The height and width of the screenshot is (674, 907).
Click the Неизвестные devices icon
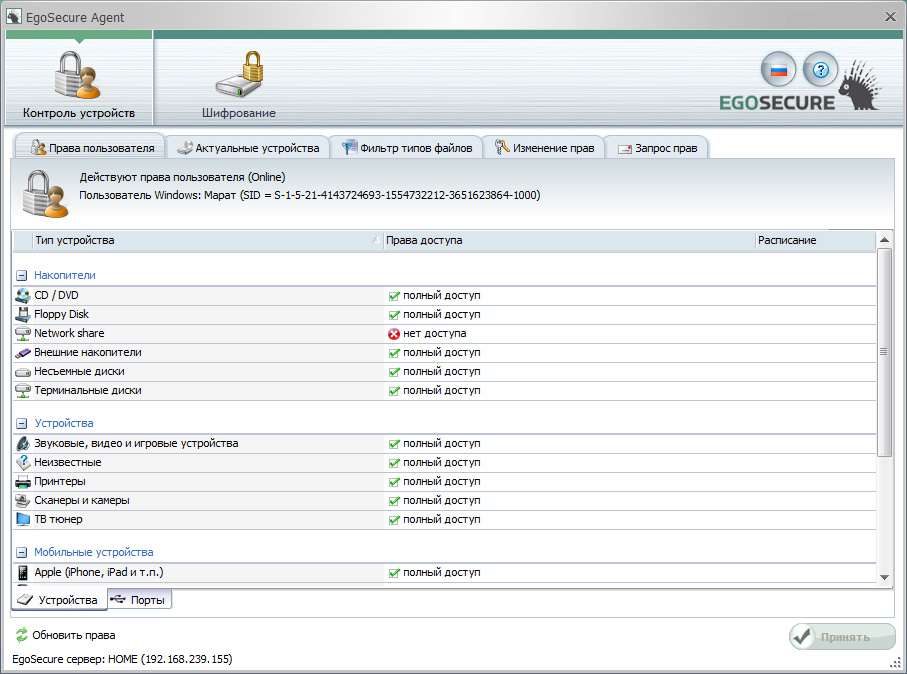coord(23,463)
